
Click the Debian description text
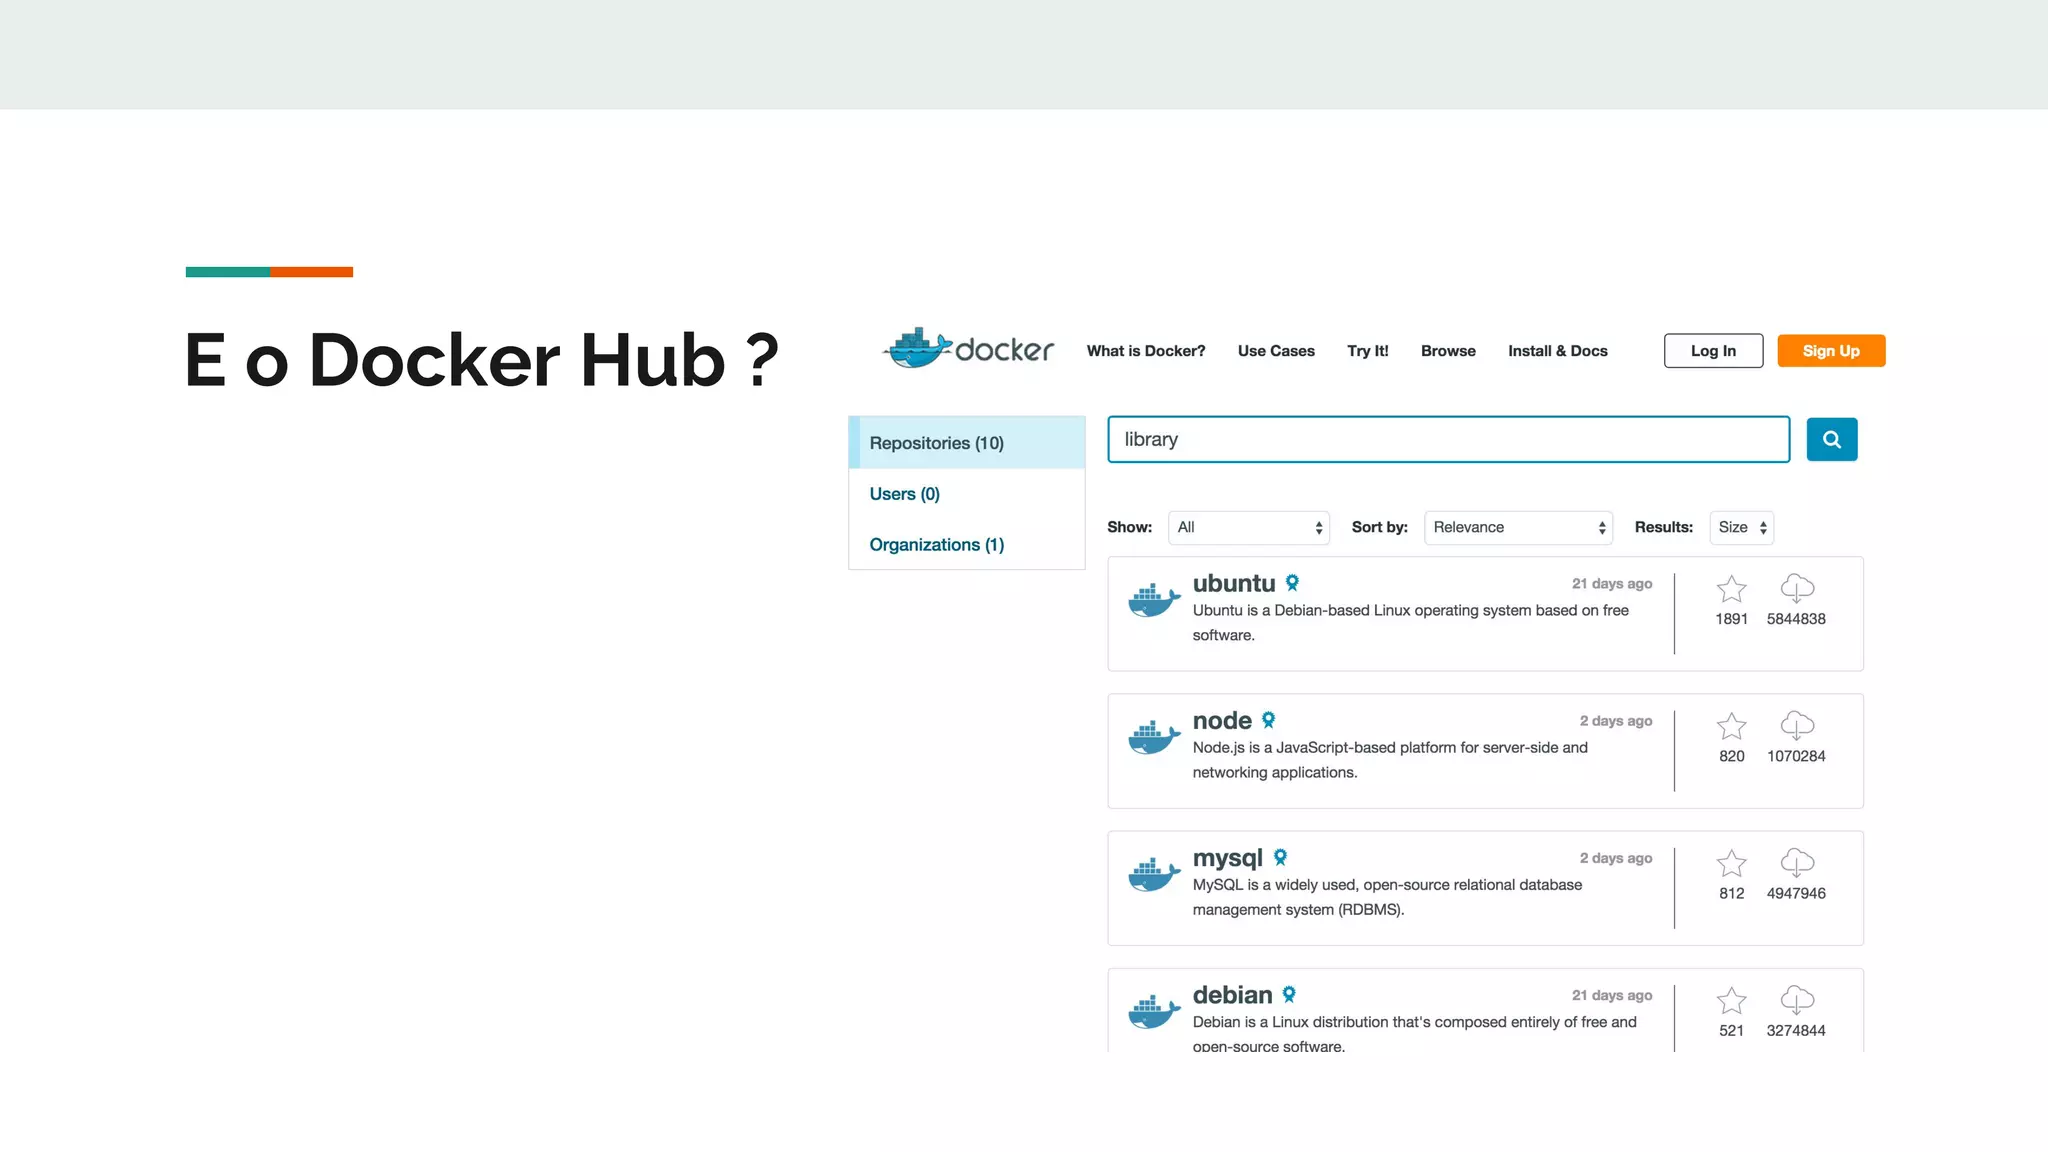(1414, 1034)
